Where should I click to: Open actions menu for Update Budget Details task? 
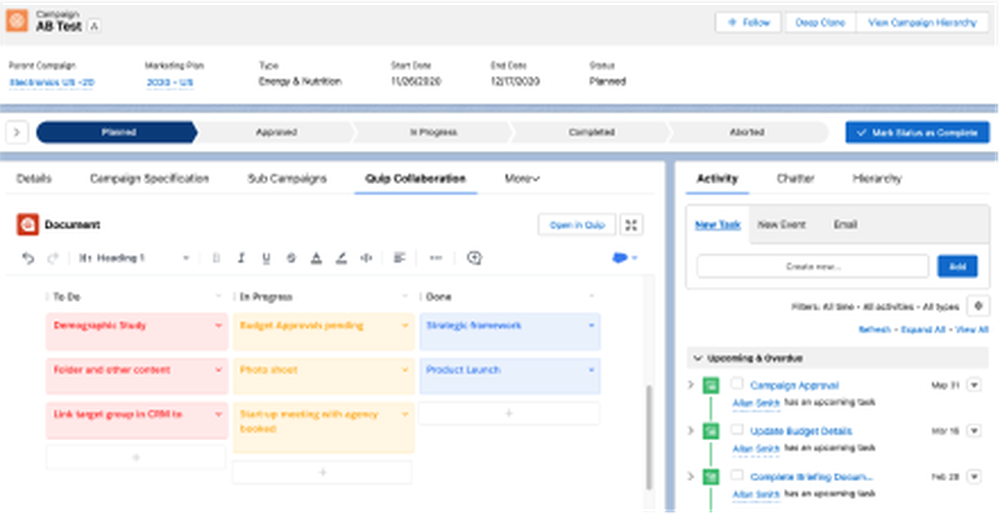coord(974,431)
